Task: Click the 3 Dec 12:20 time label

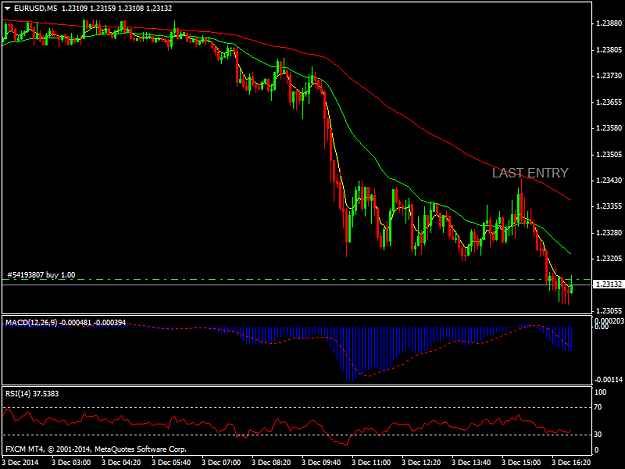Action: tap(421, 463)
